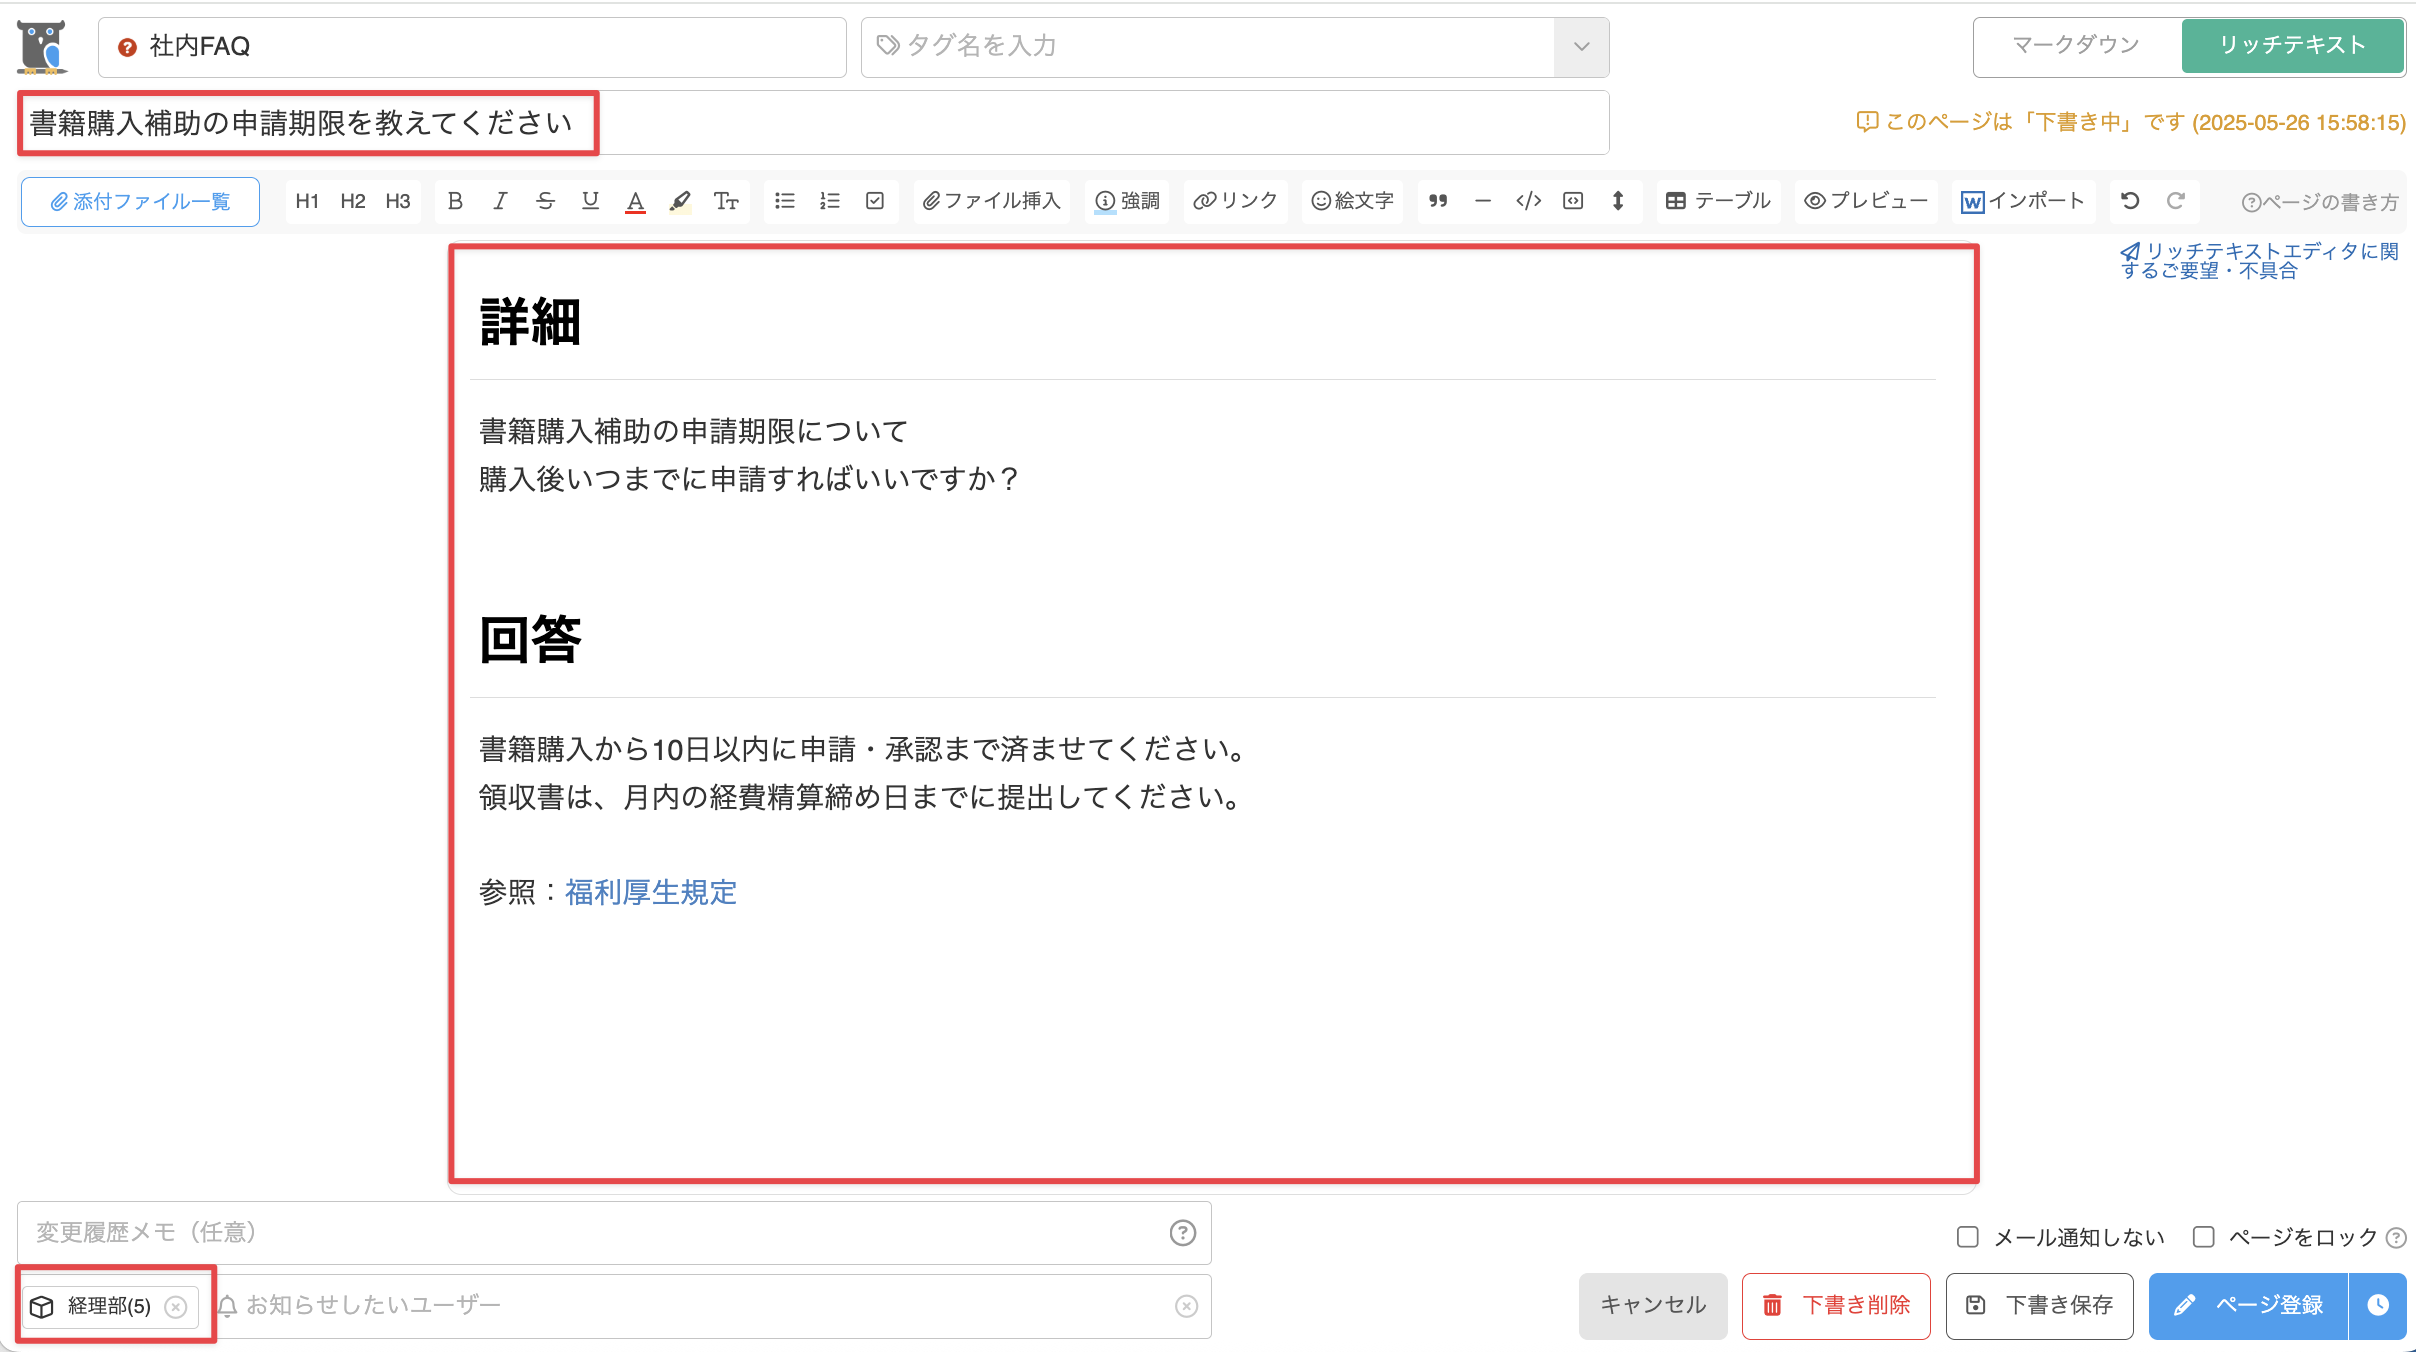Image resolution: width=2416 pixels, height=1352 pixels.
Task: Open ファイル挿入 to attach a file
Action: (x=990, y=201)
